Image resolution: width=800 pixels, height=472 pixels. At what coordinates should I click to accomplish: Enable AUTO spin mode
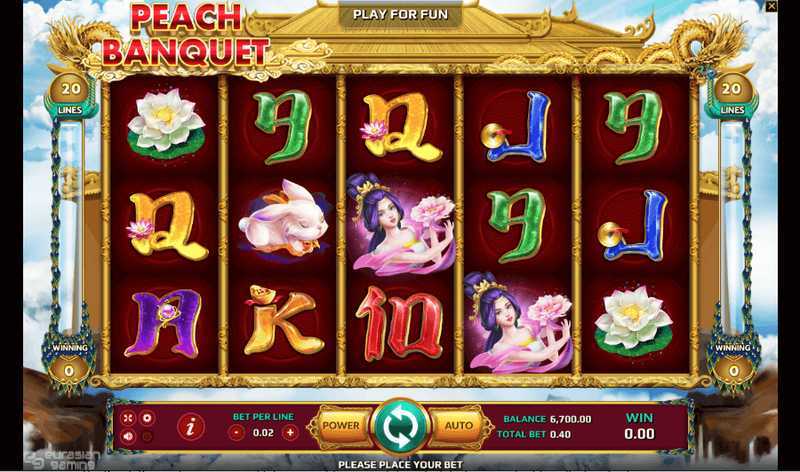click(x=459, y=426)
